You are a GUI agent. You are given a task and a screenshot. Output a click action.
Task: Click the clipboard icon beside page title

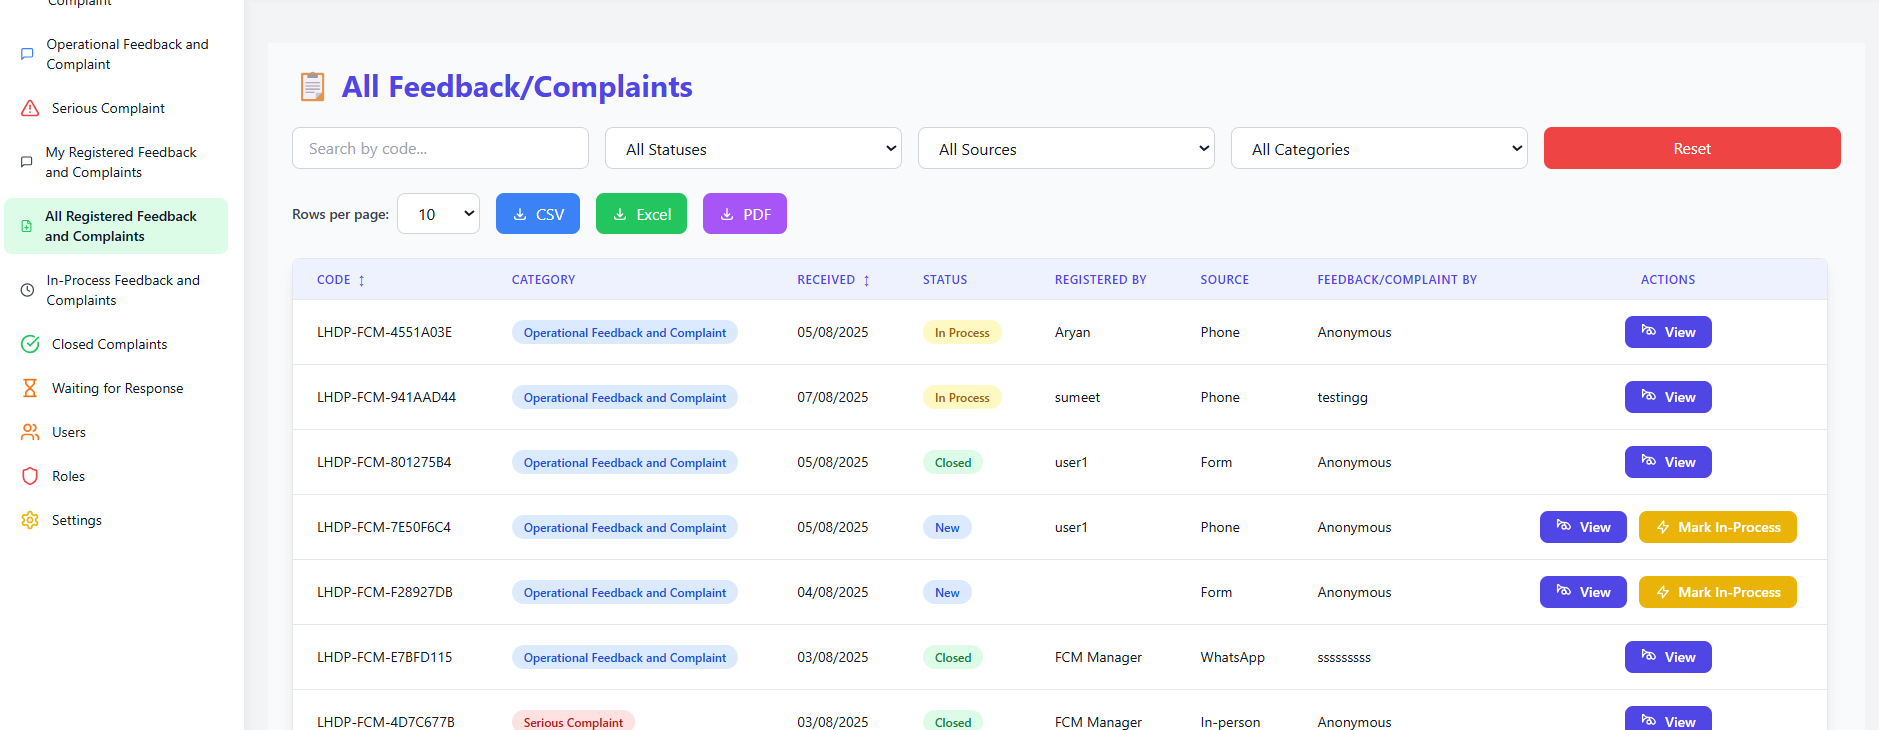coord(312,87)
